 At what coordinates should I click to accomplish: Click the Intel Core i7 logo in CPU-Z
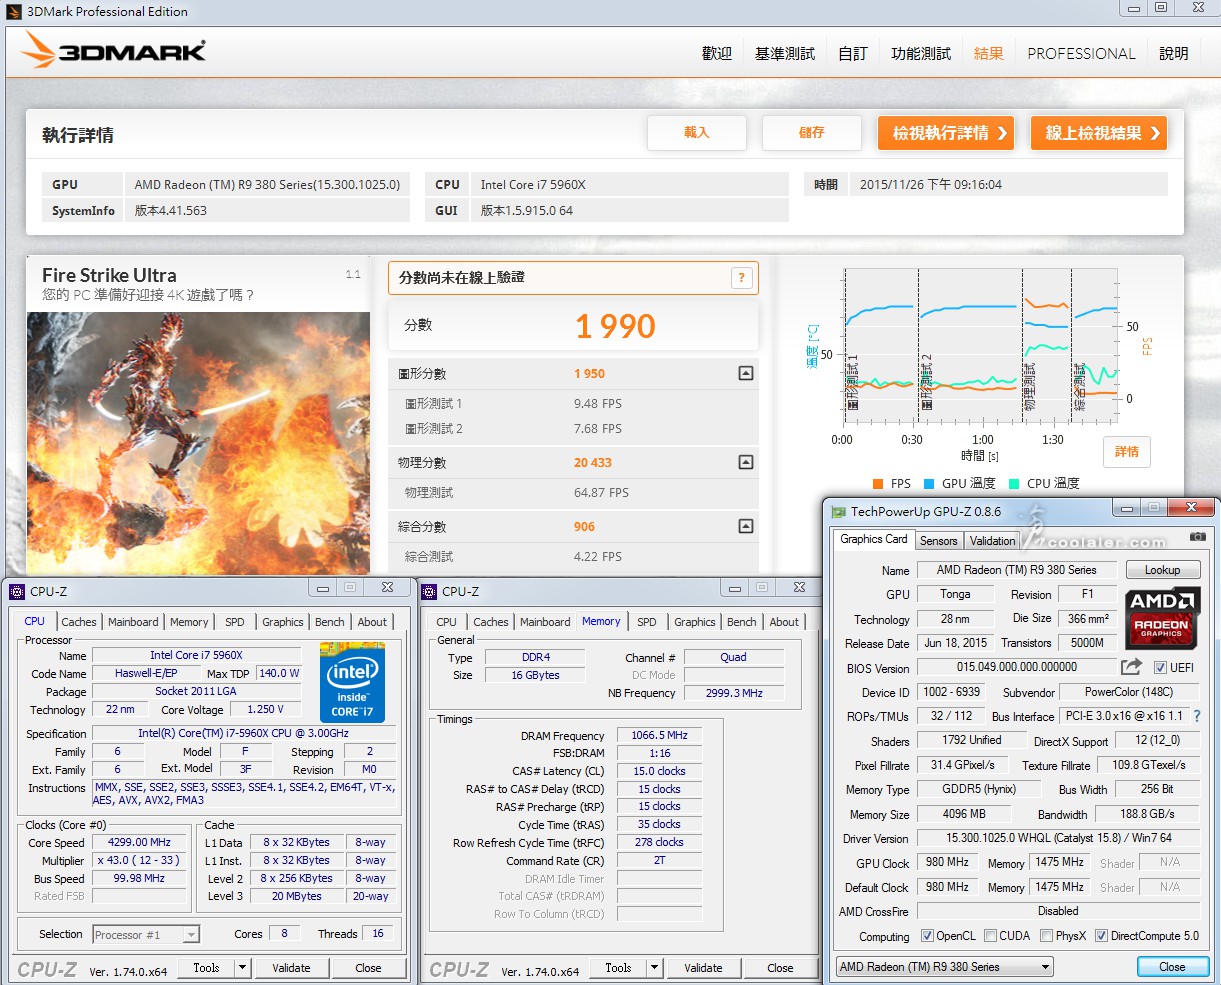click(352, 682)
